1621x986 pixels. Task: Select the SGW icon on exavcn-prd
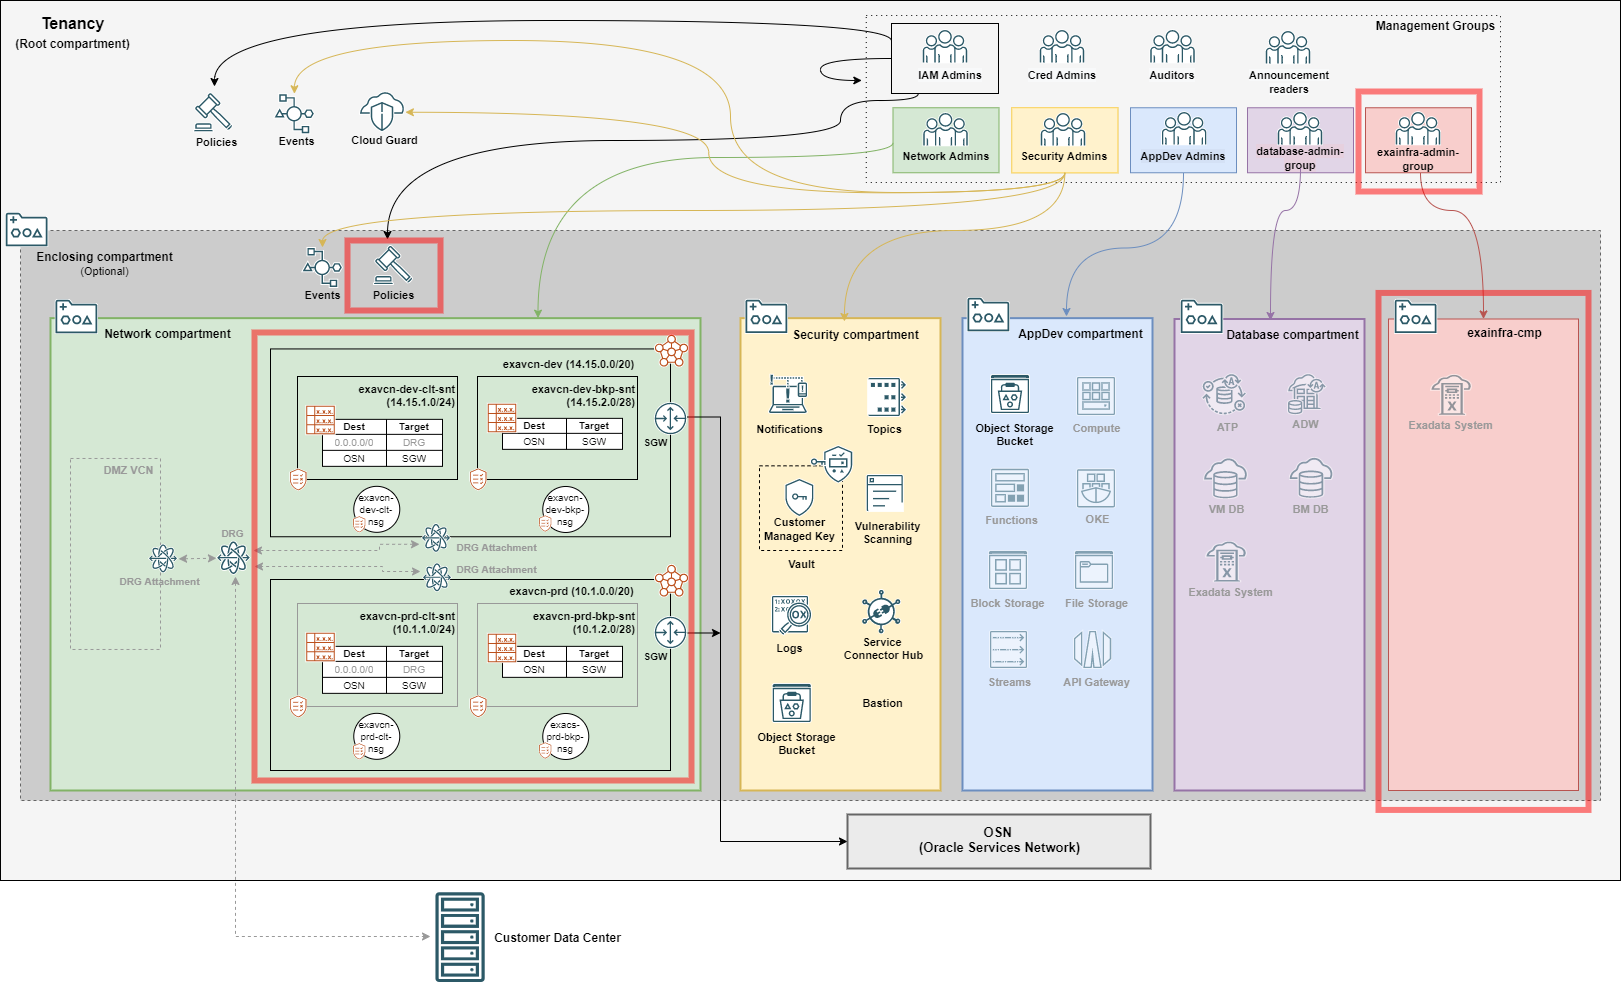[x=670, y=632]
